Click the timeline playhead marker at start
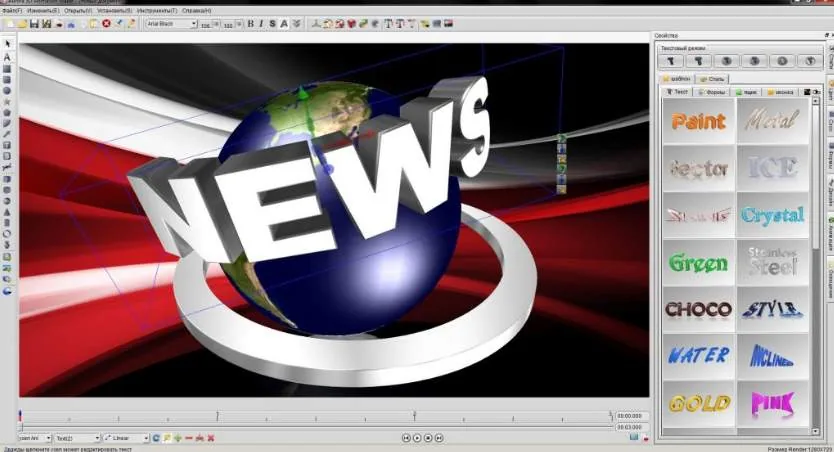The height and width of the screenshot is (452, 834). click(21, 414)
